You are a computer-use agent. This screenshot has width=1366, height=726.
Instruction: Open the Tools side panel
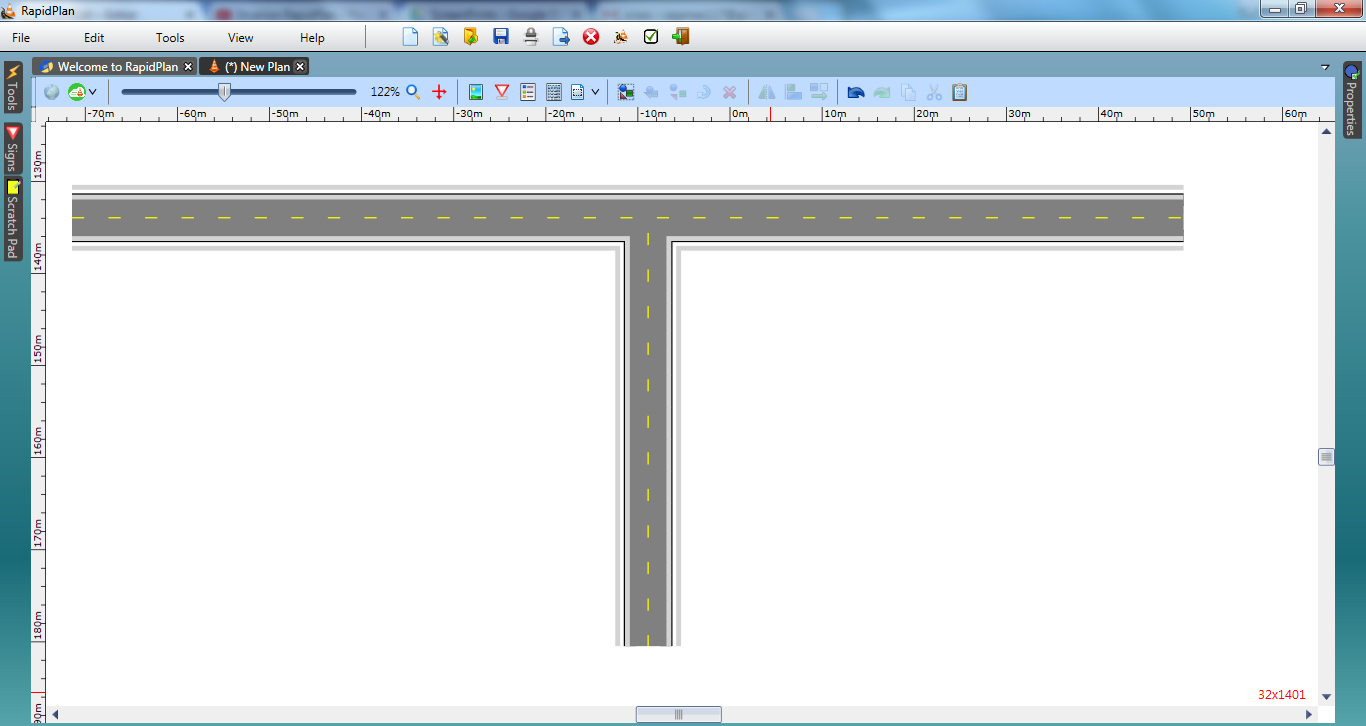click(12, 88)
